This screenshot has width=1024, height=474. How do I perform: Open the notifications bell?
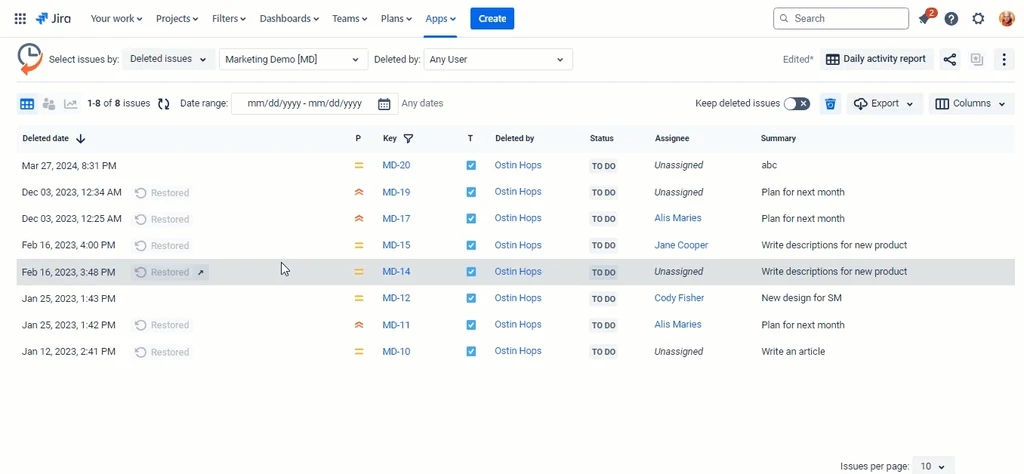tap(924, 18)
